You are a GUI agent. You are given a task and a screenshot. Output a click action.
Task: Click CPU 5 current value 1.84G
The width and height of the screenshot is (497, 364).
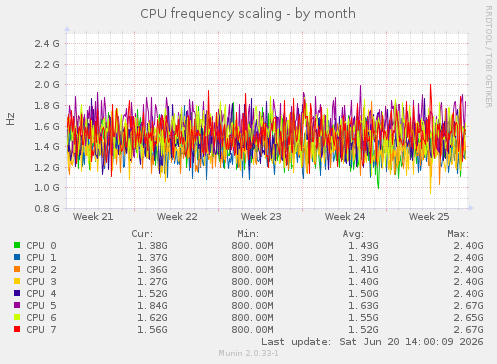(x=152, y=306)
